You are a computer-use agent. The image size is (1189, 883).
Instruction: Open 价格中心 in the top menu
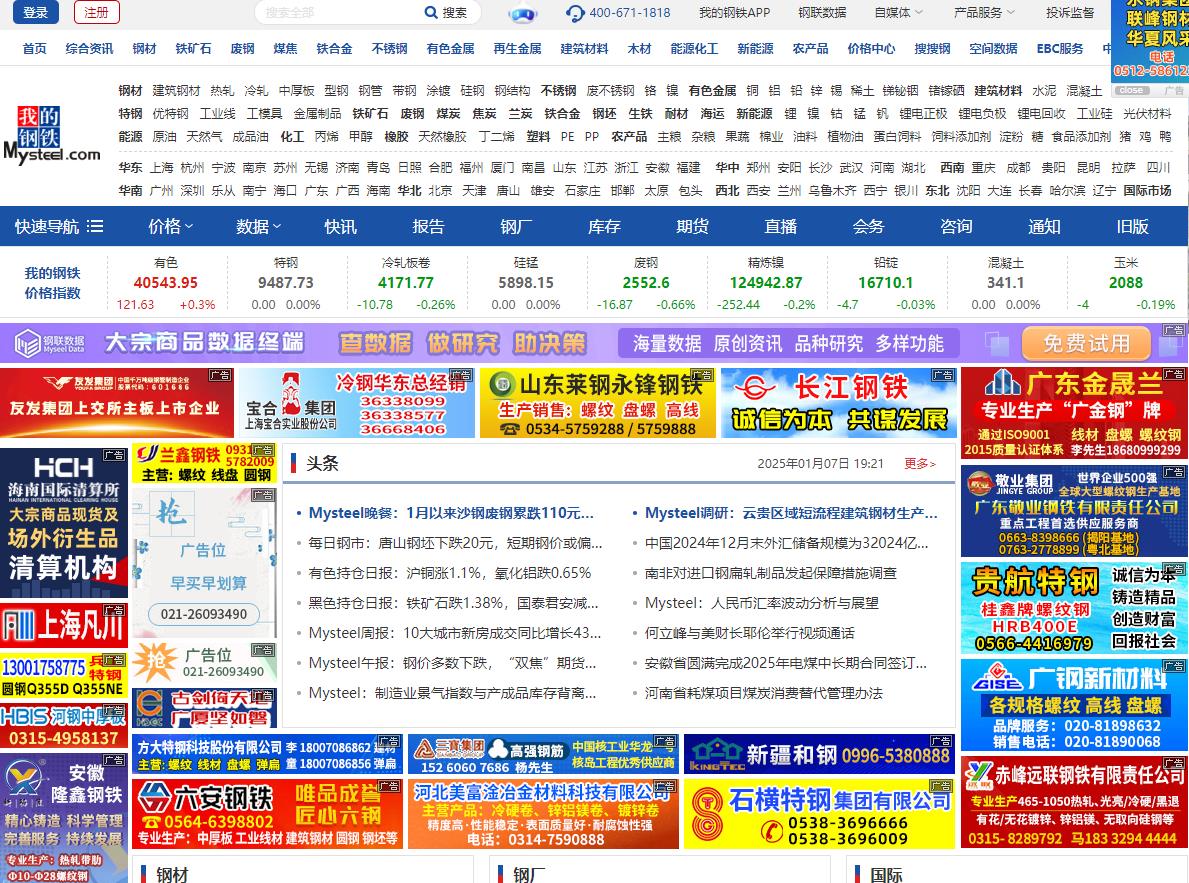pos(871,49)
